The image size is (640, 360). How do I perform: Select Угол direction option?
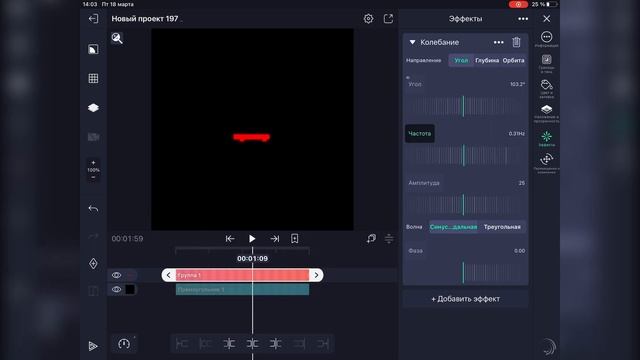click(x=461, y=60)
